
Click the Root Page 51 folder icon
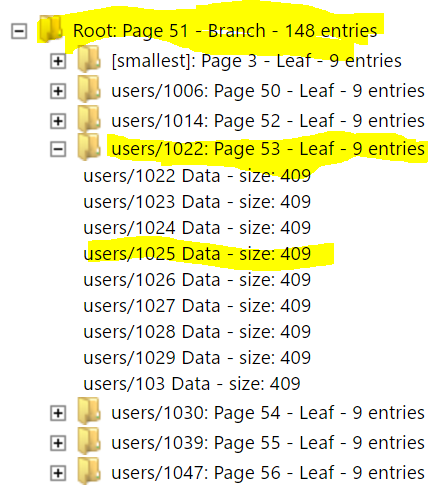[x=50, y=29]
